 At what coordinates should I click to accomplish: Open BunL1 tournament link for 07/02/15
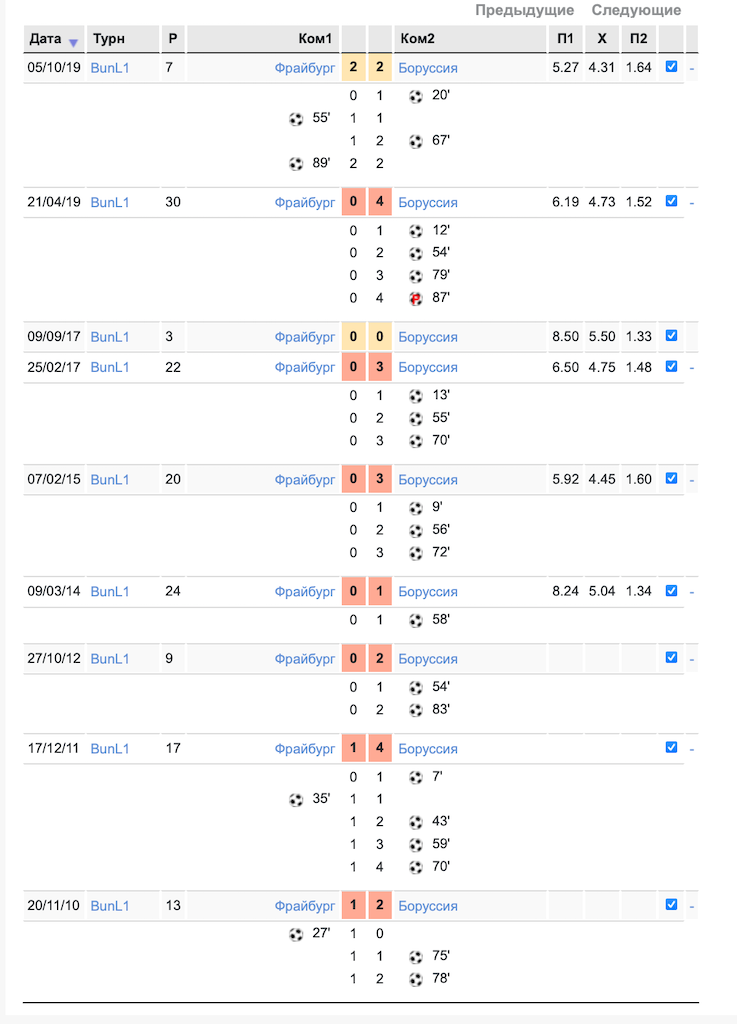pos(110,479)
